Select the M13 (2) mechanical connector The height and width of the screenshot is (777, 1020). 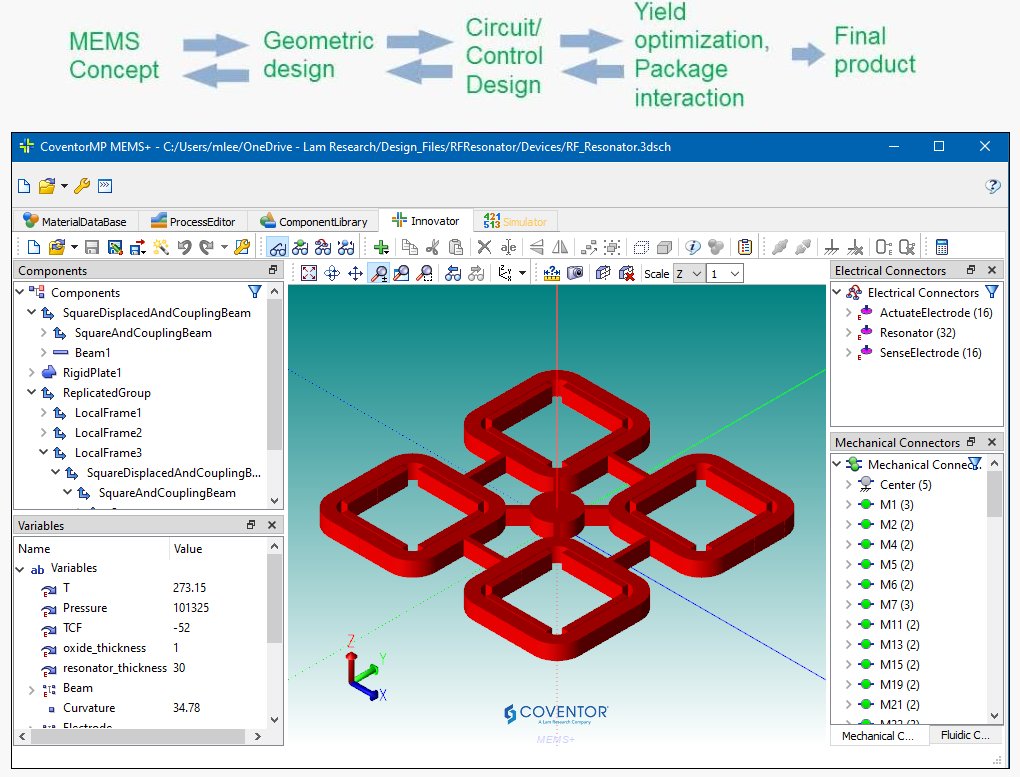click(899, 644)
